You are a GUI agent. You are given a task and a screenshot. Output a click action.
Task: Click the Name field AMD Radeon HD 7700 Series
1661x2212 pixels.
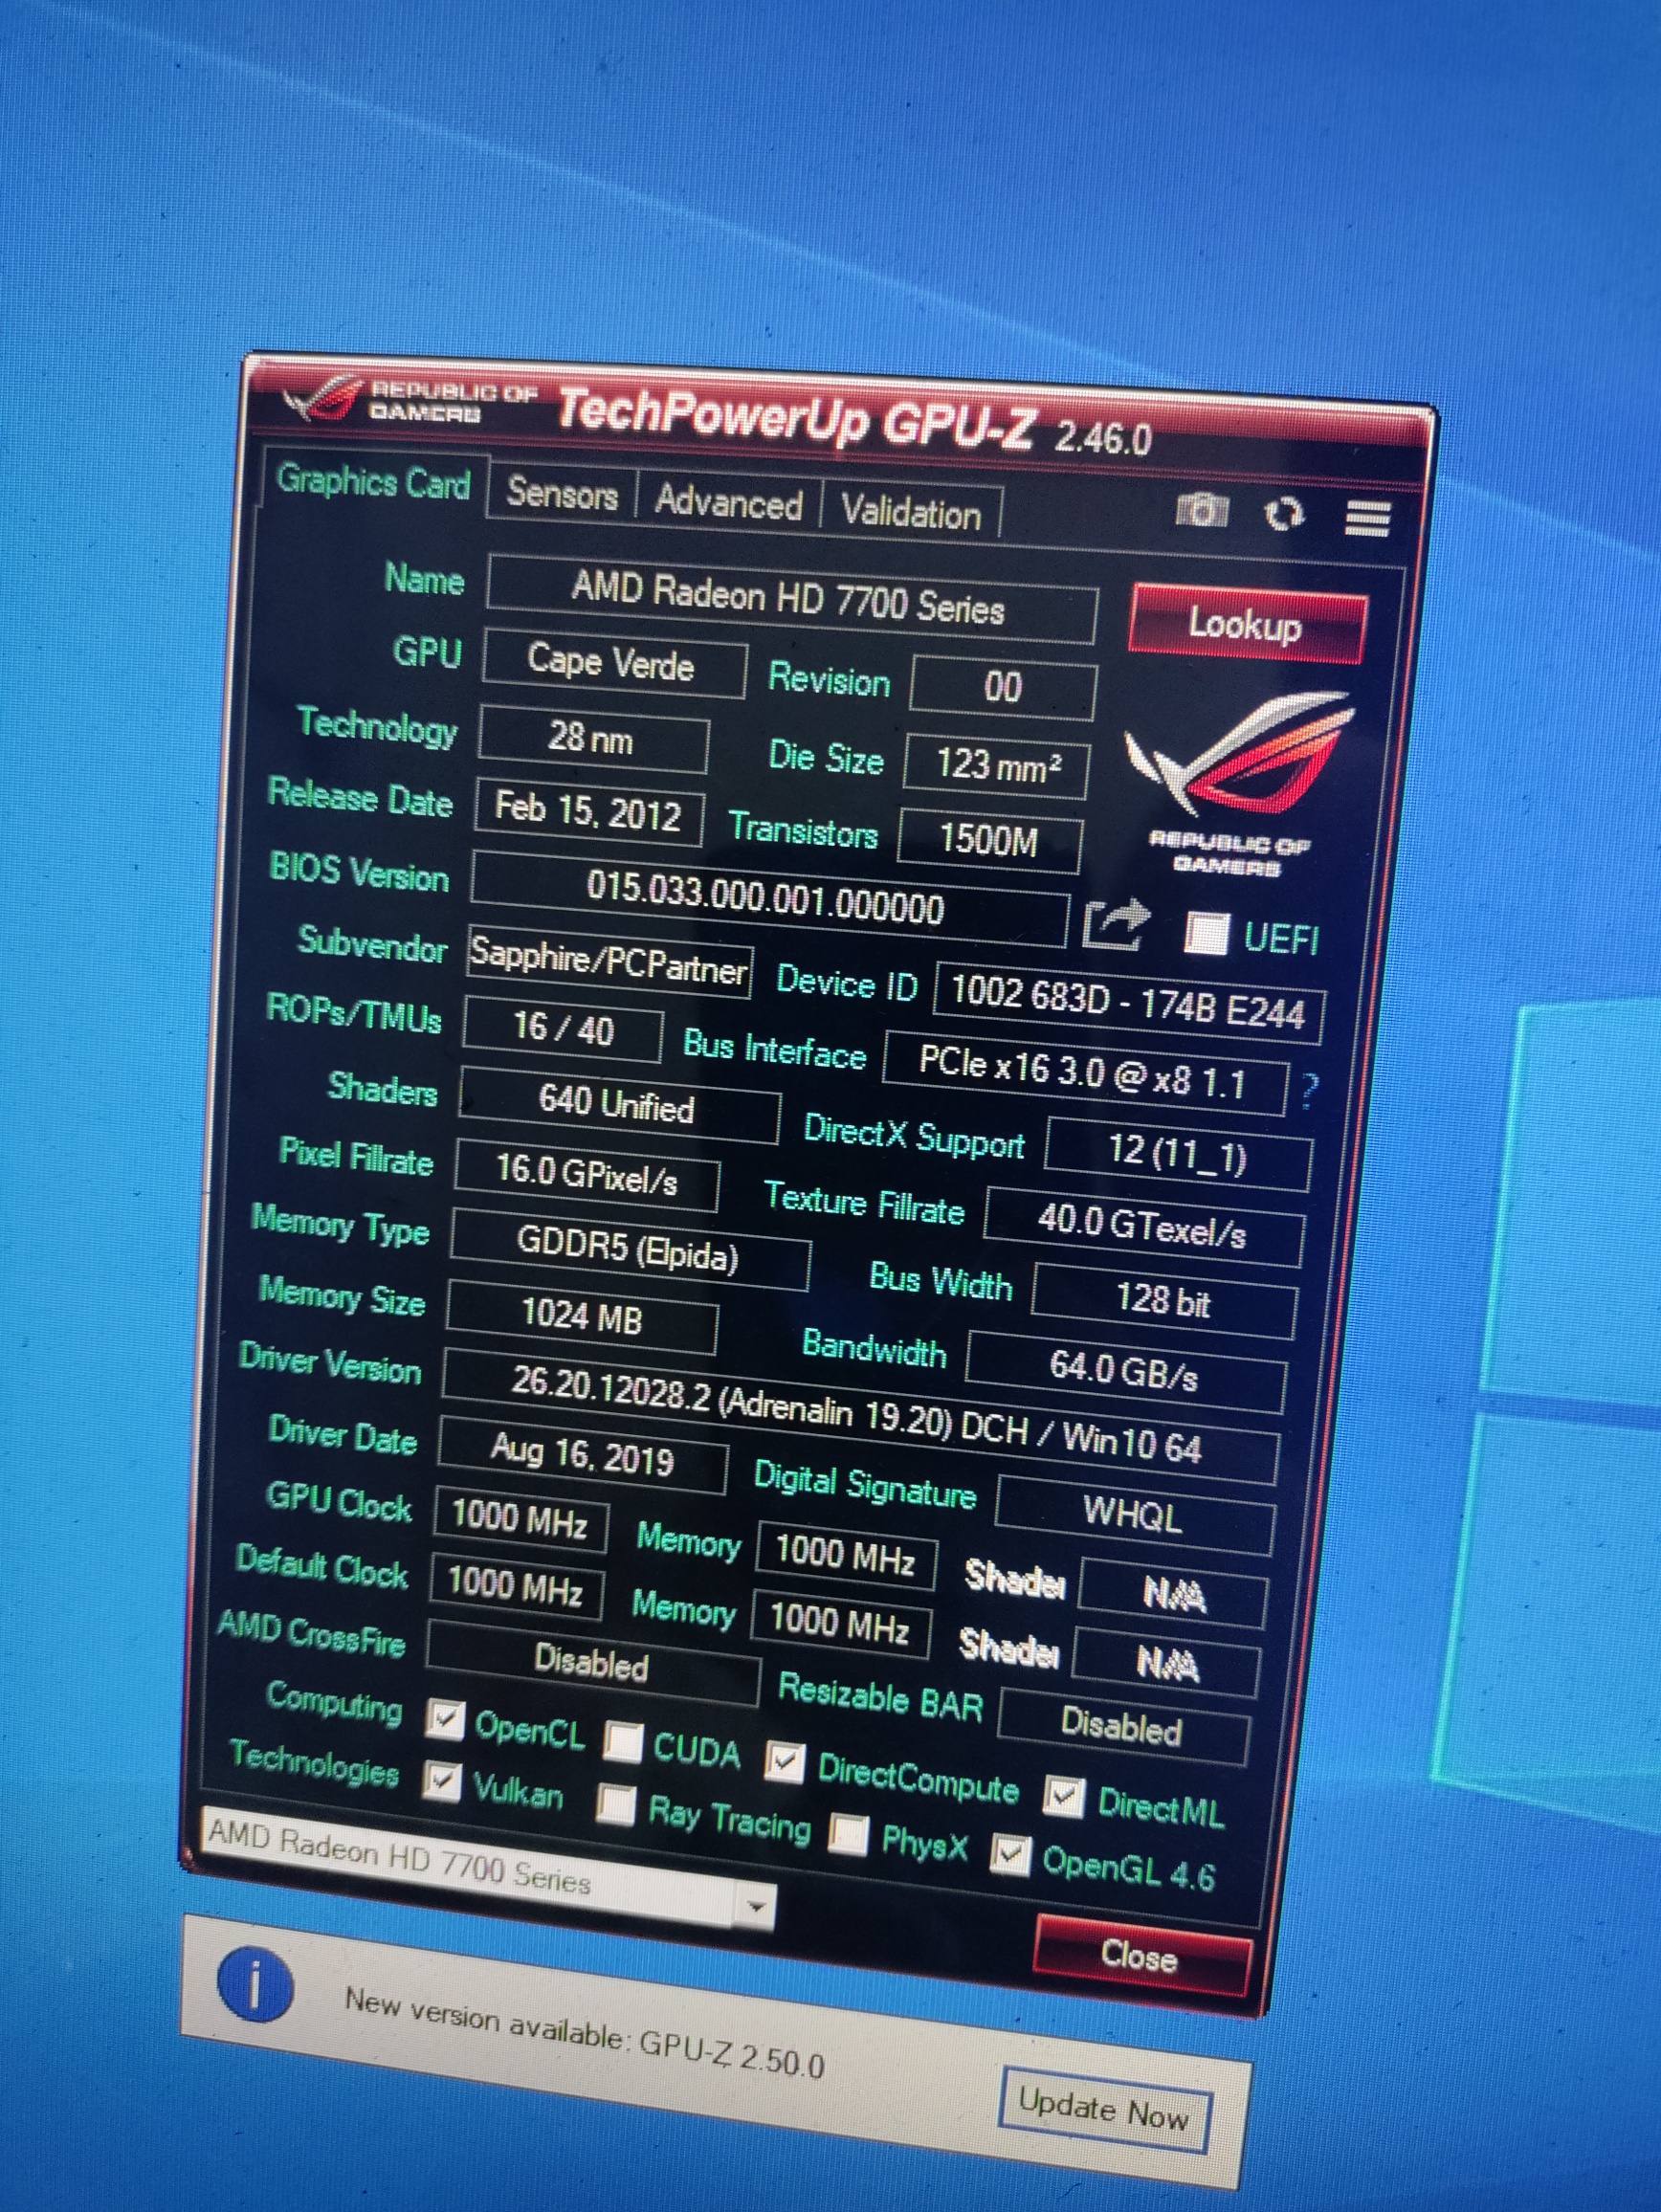pos(790,600)
